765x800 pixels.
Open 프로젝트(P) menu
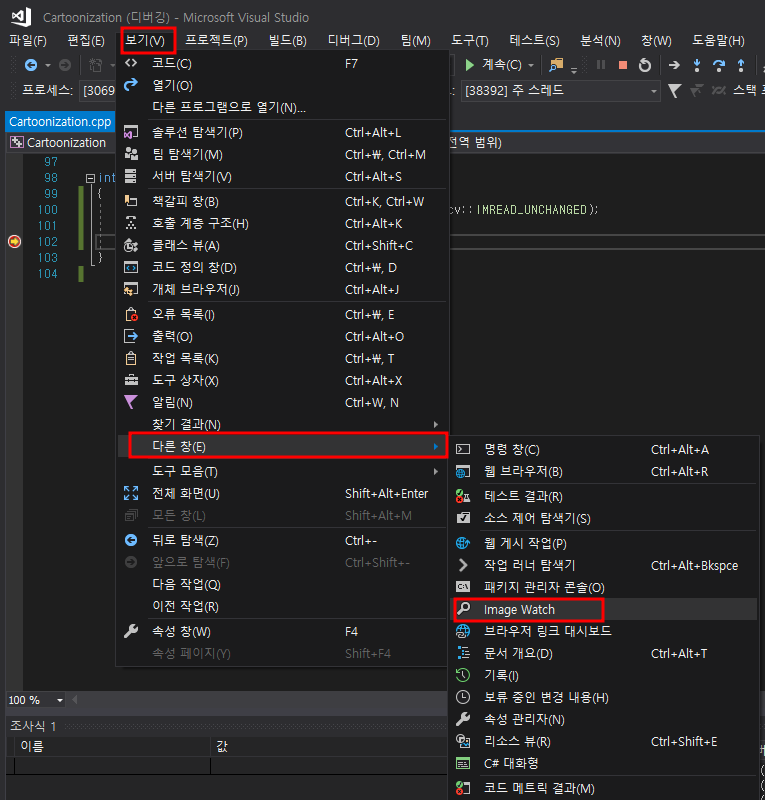tap(216, 40)
